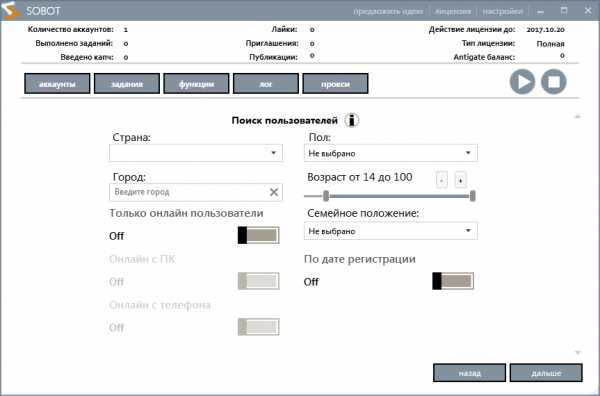Open the функции tab
This screenshot has width=600, height=396.
click(x=196, y=84)
